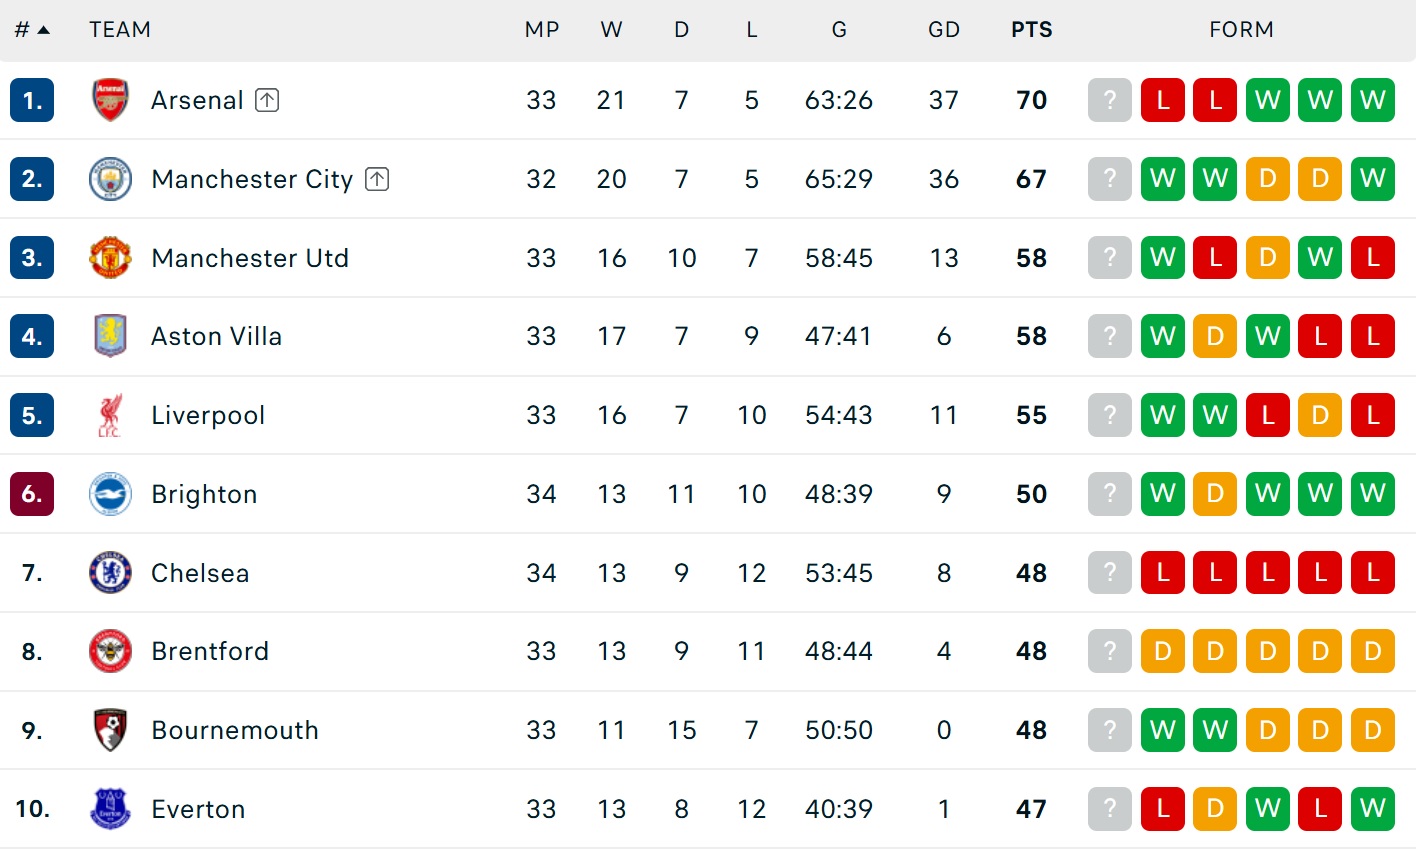Image resolution: width=1416 pixels, height=849 pixels.
Task: Click Everton's last green W form badge
Action: tap(1372, 809)
